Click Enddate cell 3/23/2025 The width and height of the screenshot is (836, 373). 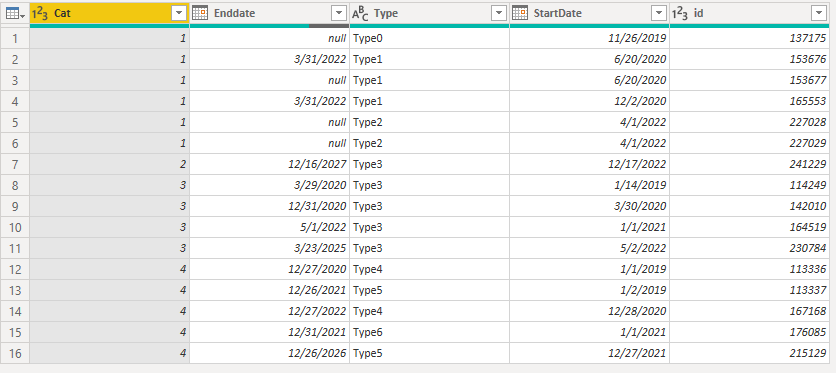pos(269,248)
